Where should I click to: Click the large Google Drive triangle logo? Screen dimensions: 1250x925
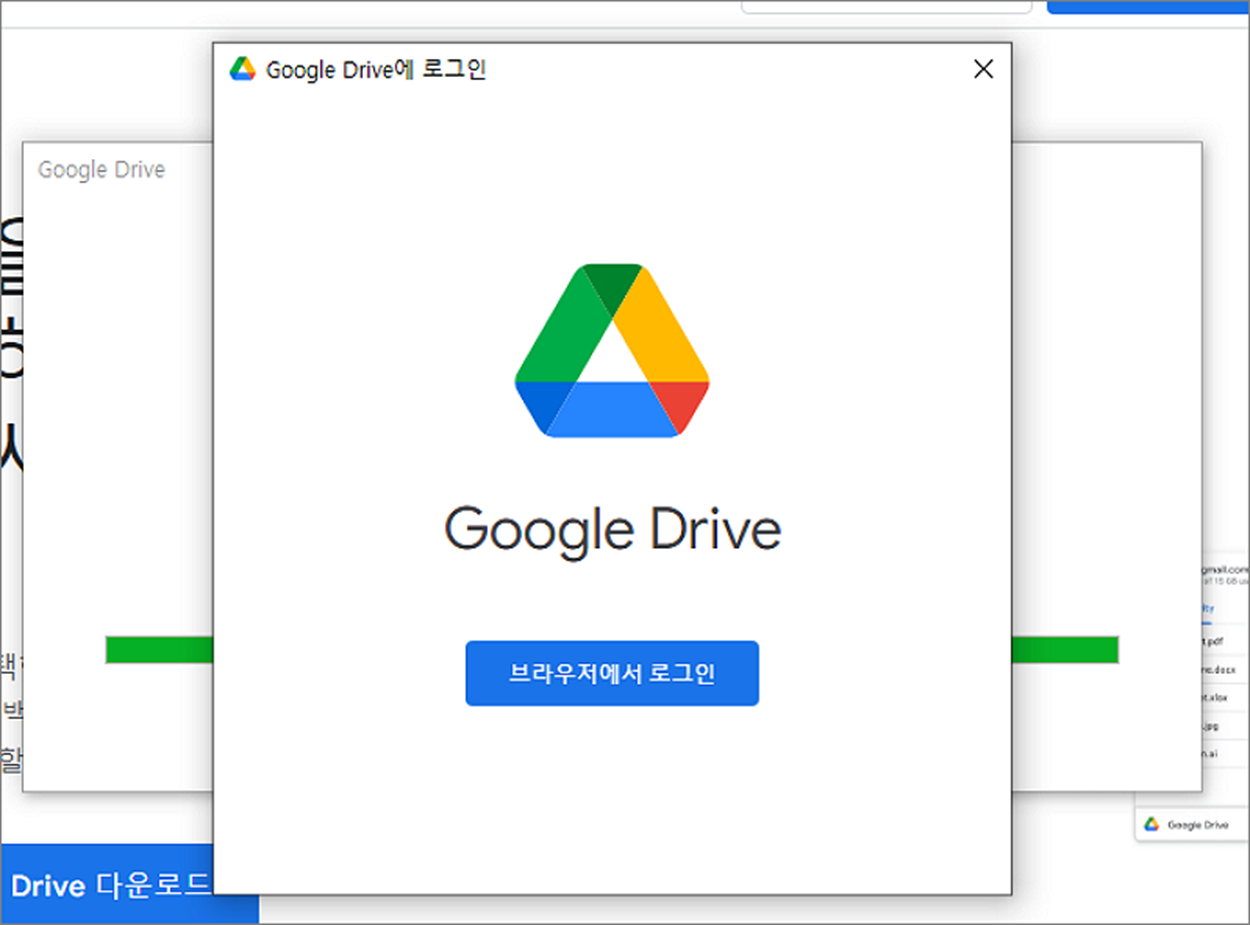(x=612, y=350)
